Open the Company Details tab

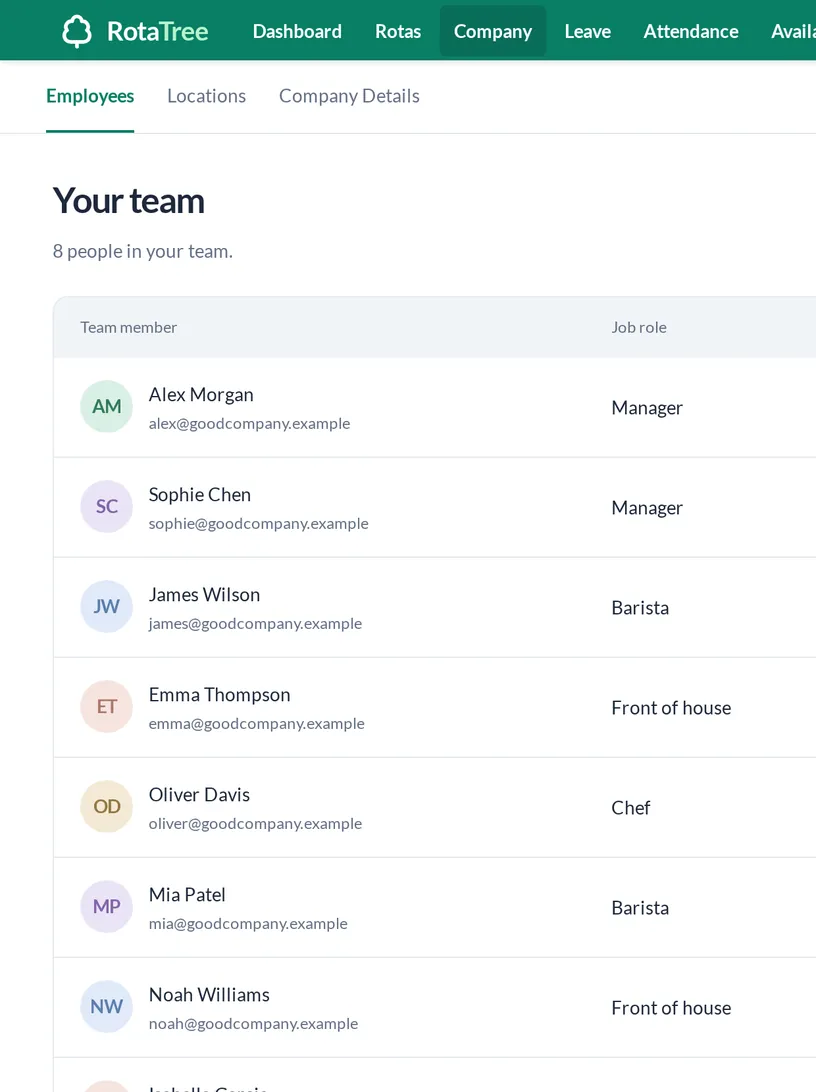click(350, 96)
